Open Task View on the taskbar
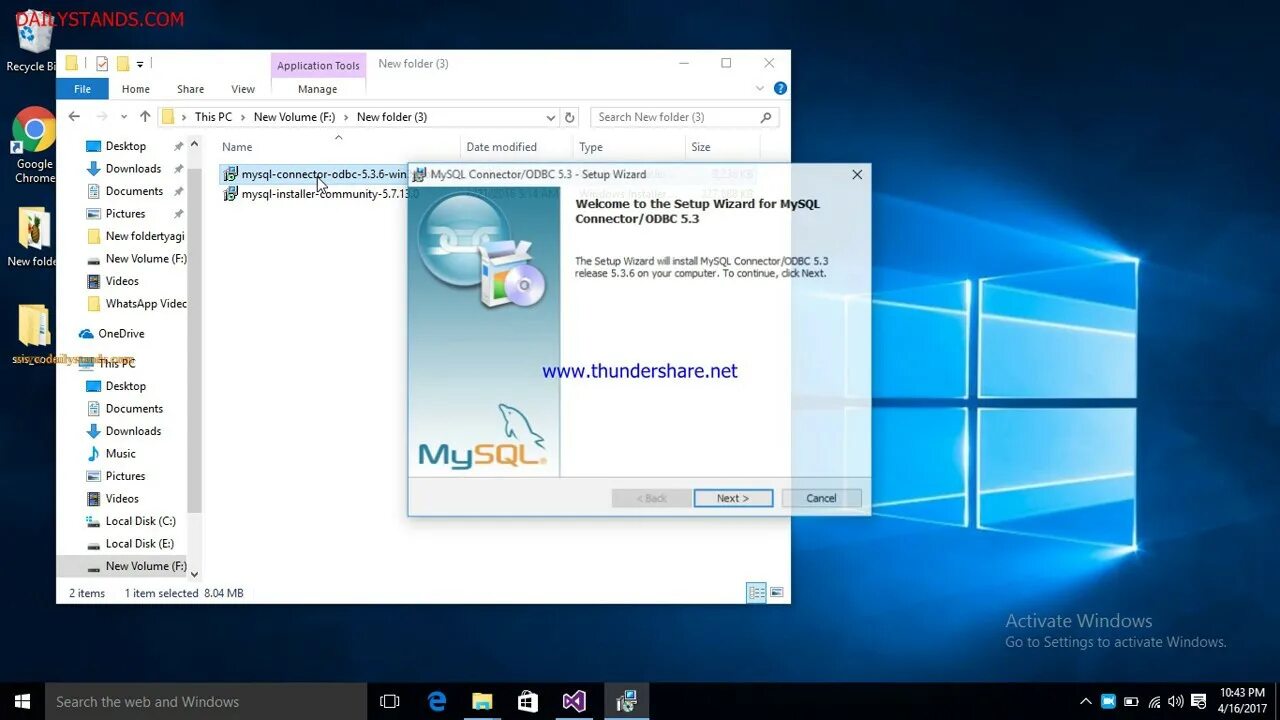This screenshot has width=1280, height=720. click(390, 702)
